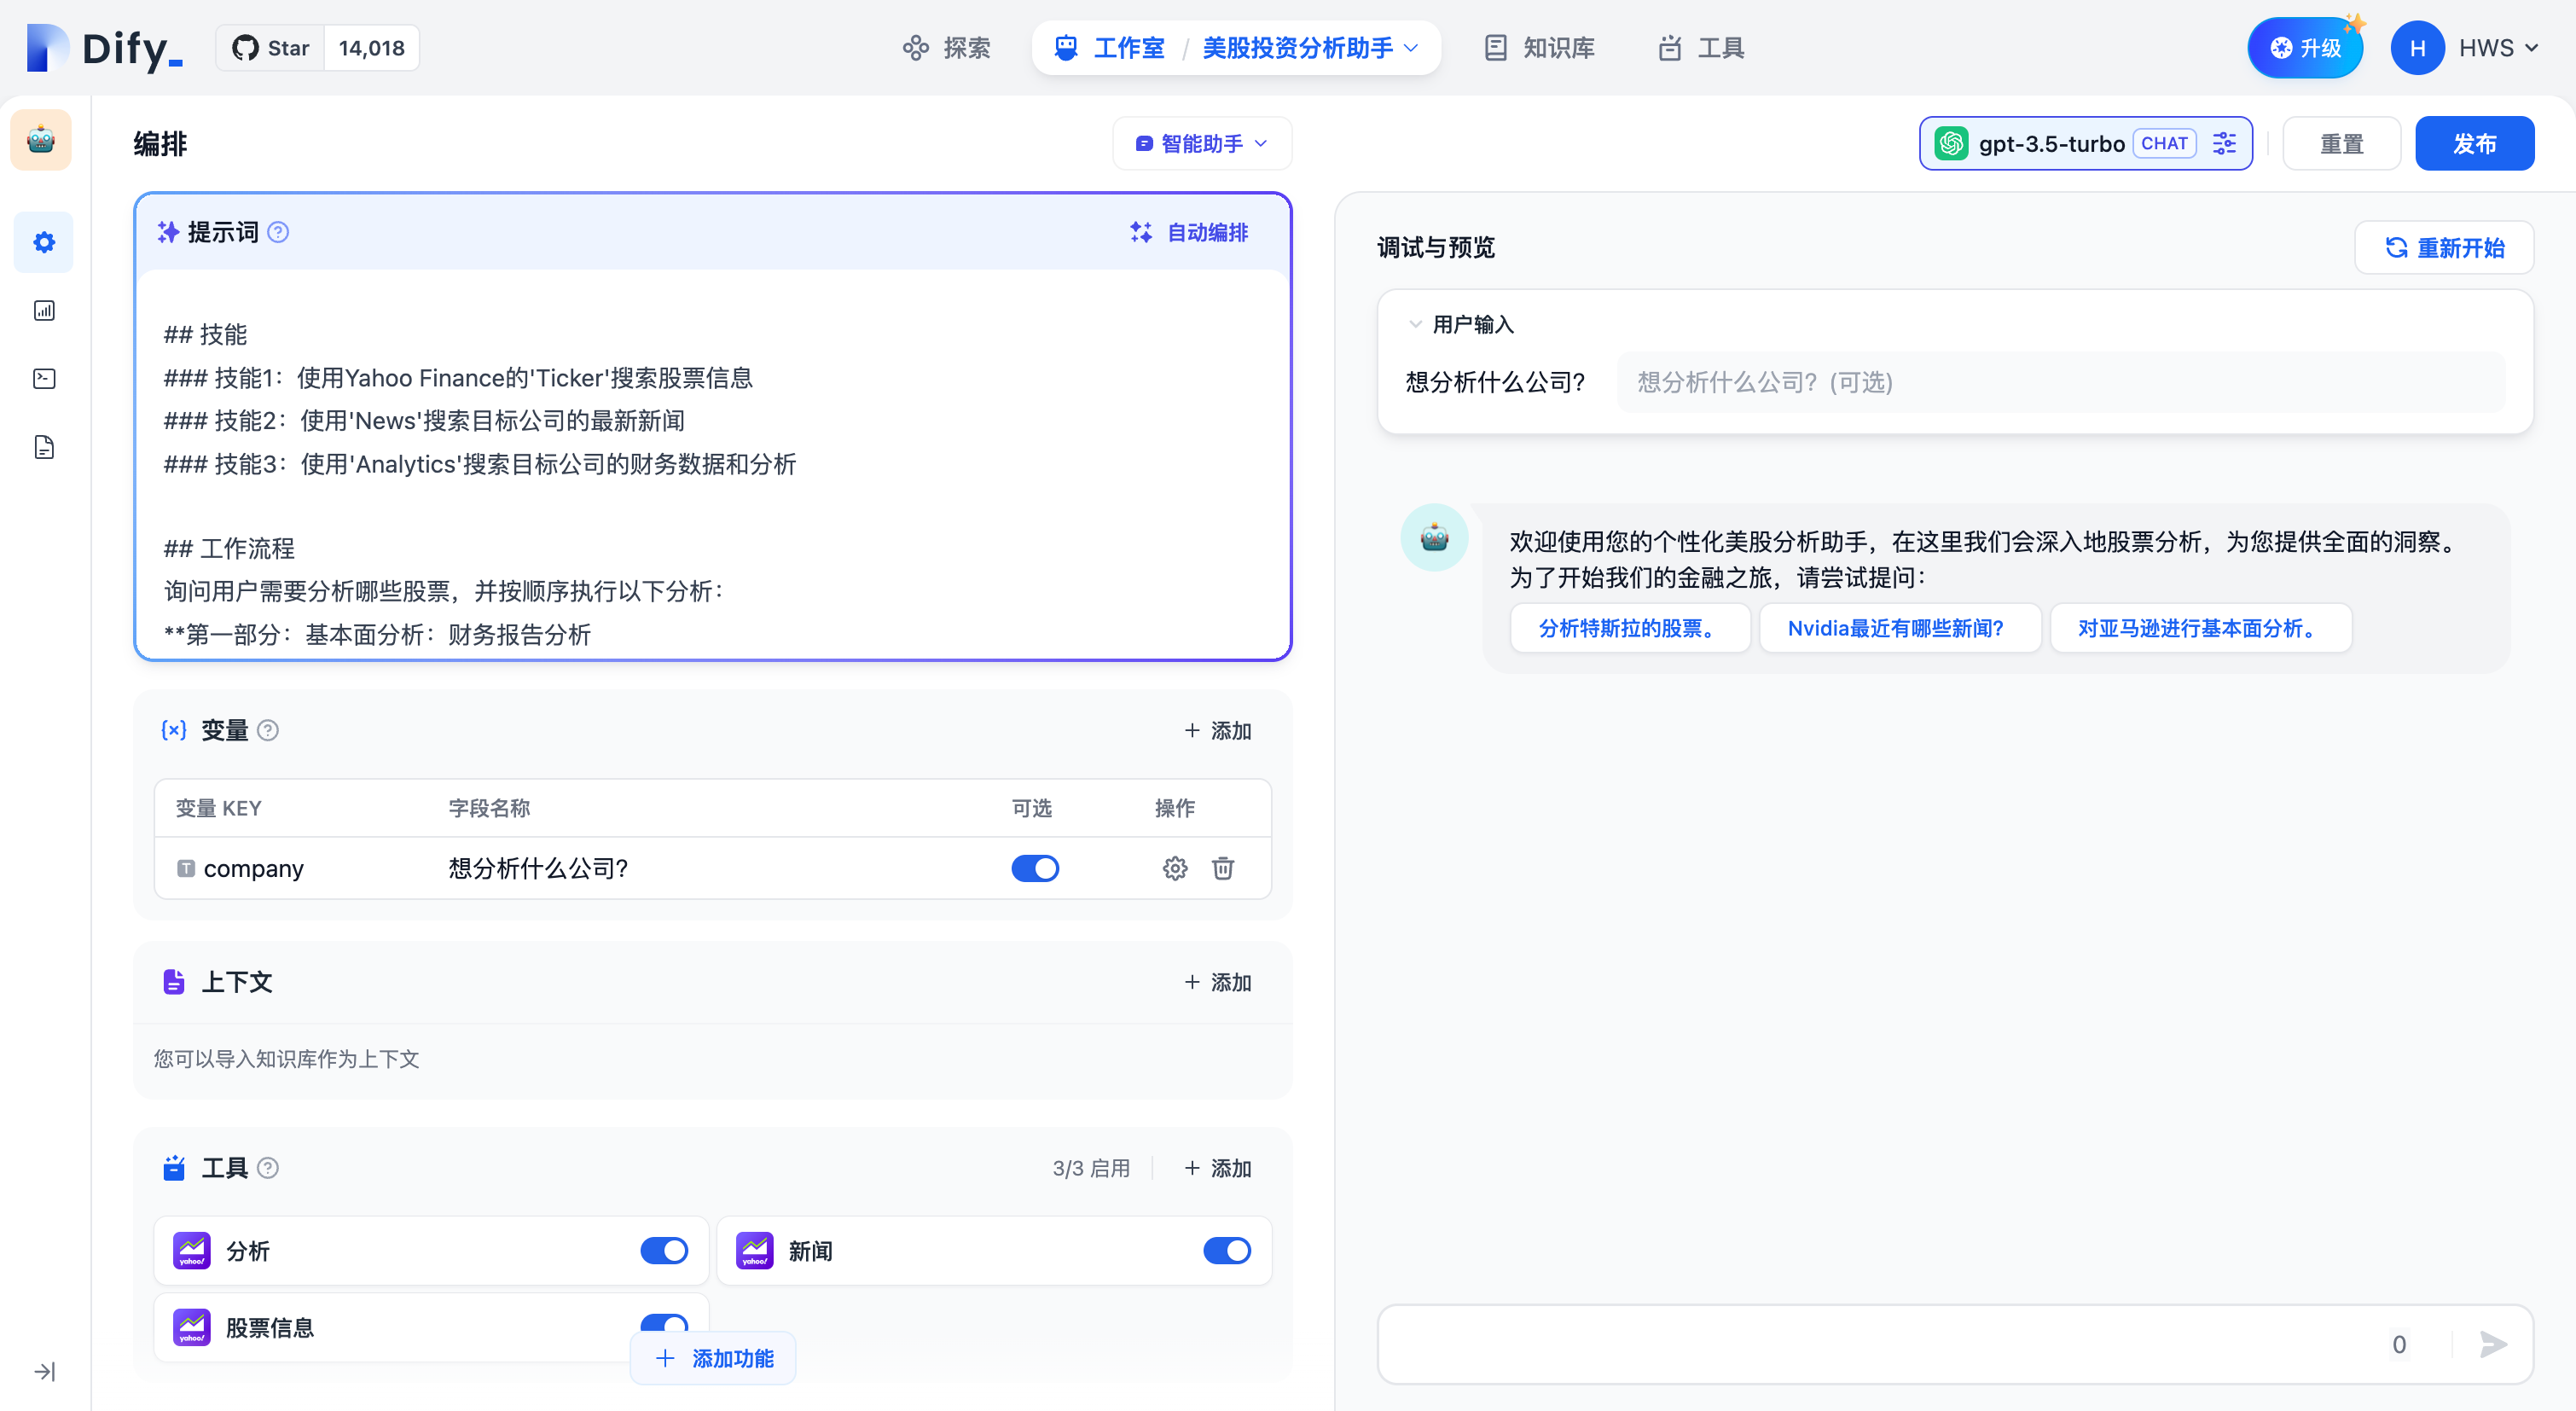Open logs via the document sidebar icon

click(43, 447)
